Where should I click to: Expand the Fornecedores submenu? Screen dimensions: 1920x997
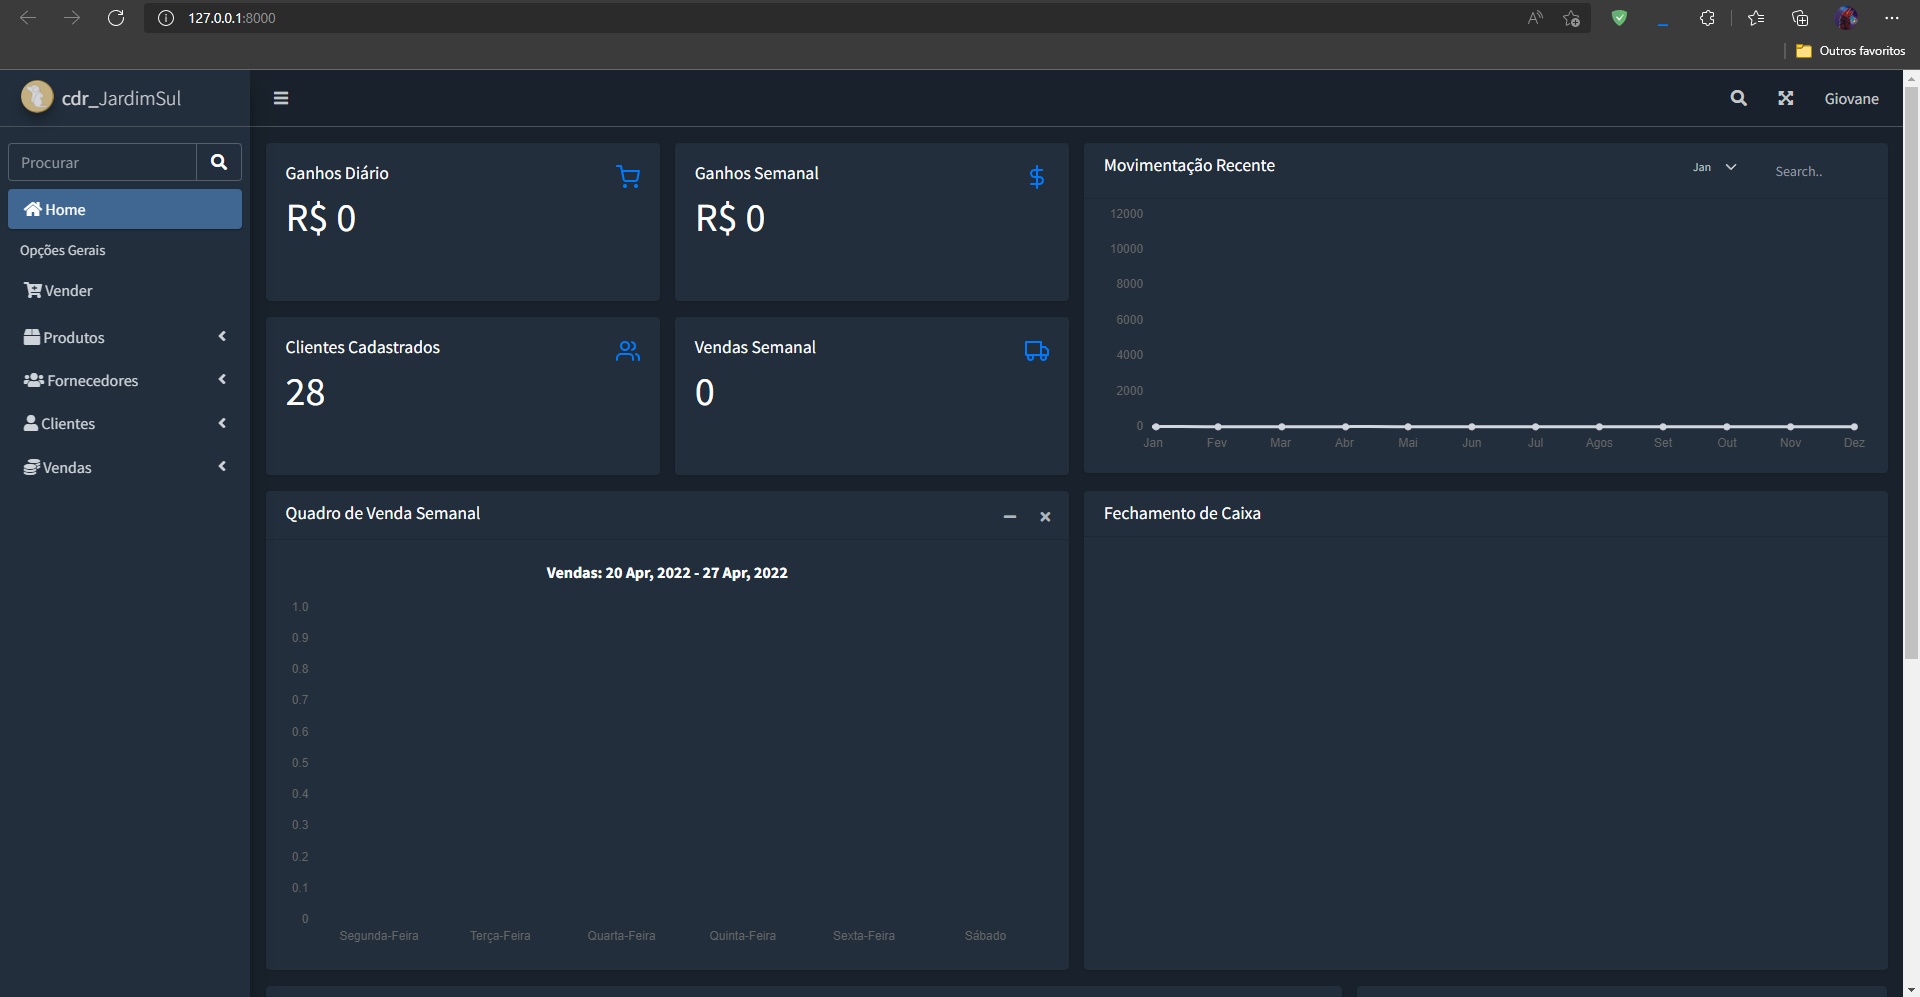point(222,379)
